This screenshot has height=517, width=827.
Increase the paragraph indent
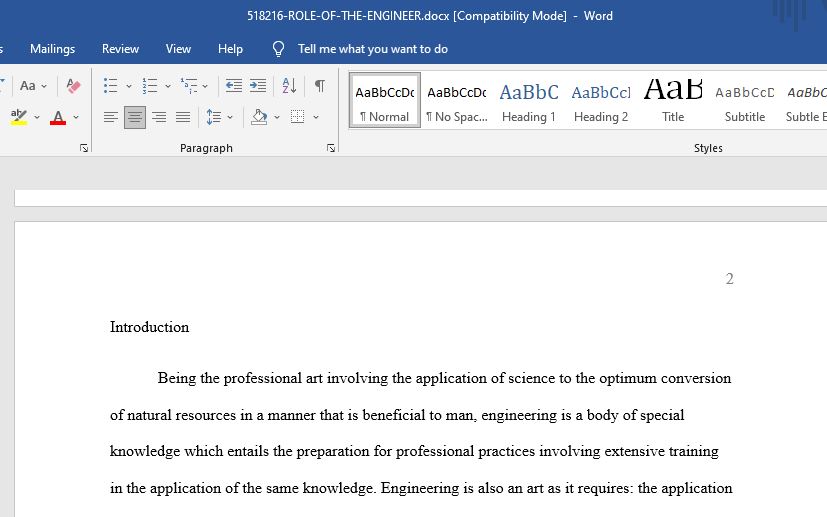pyautogui.click(x=258, y=85)
